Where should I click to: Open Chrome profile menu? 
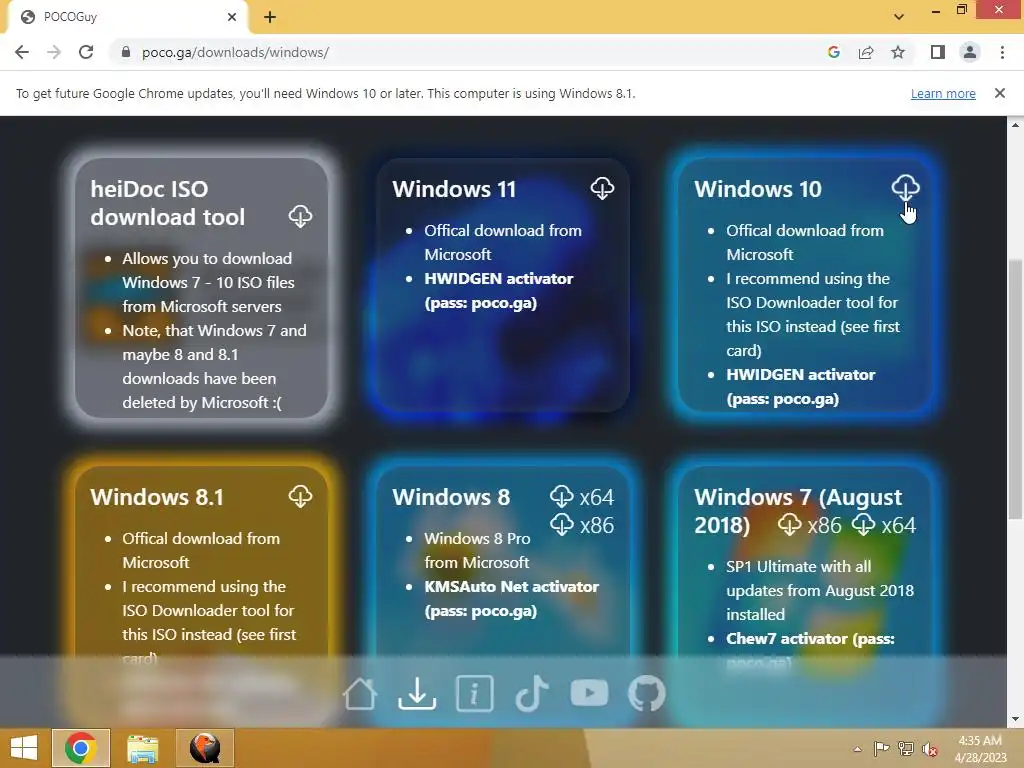click(970, 52)
